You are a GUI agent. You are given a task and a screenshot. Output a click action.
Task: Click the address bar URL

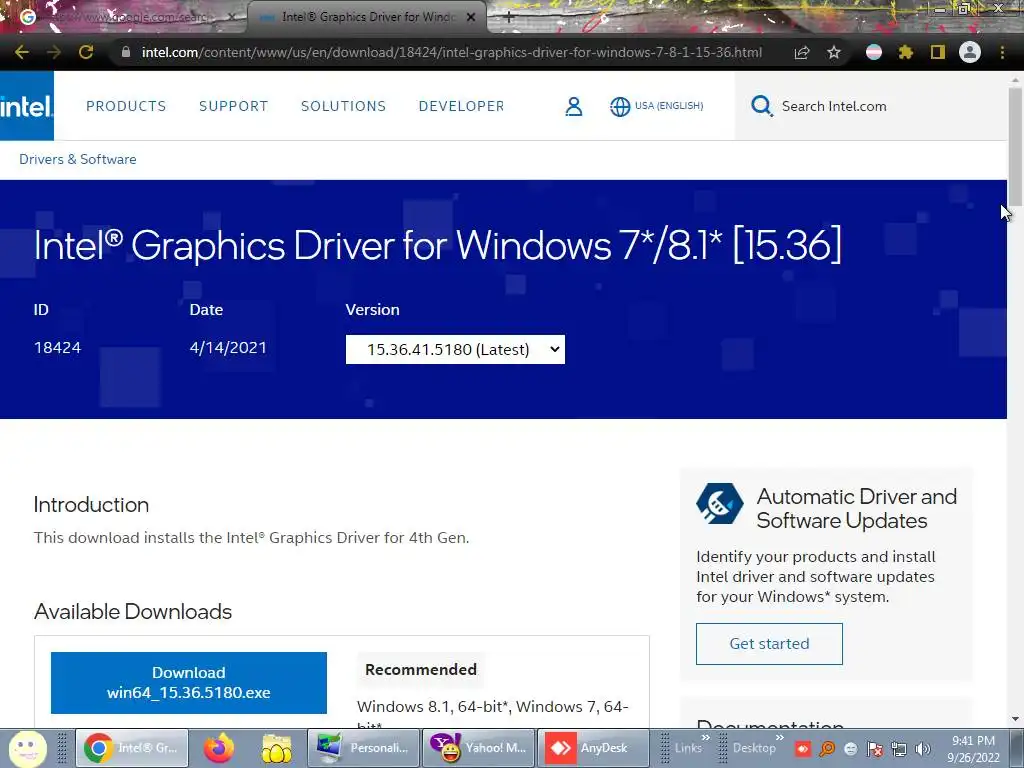[x=451, y=52]
